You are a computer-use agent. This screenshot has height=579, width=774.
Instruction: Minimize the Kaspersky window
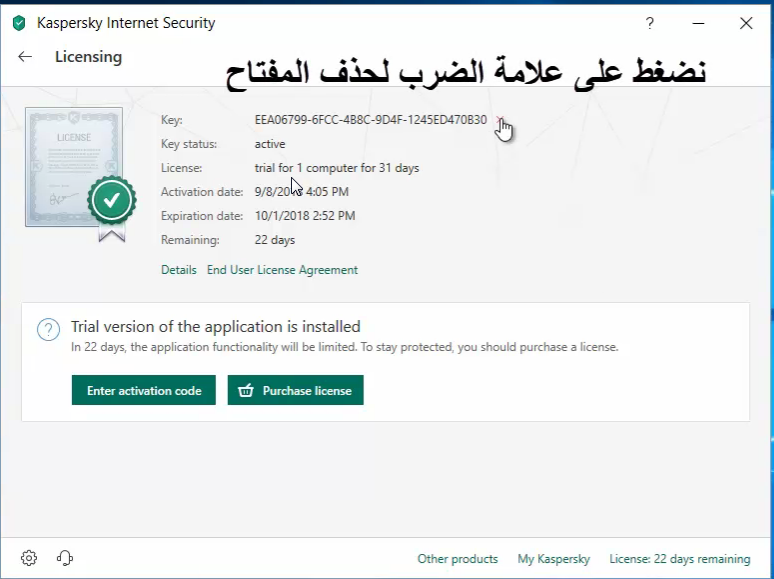[x=698, y=23]
